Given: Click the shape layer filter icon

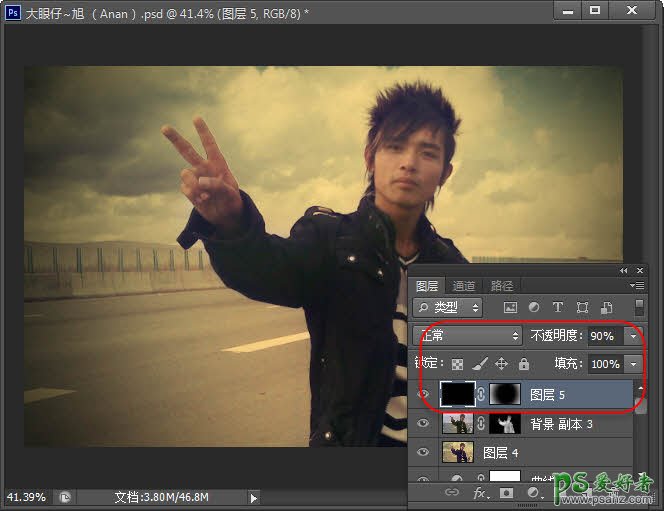Looking at the screenshot, I should pos(582,308).
